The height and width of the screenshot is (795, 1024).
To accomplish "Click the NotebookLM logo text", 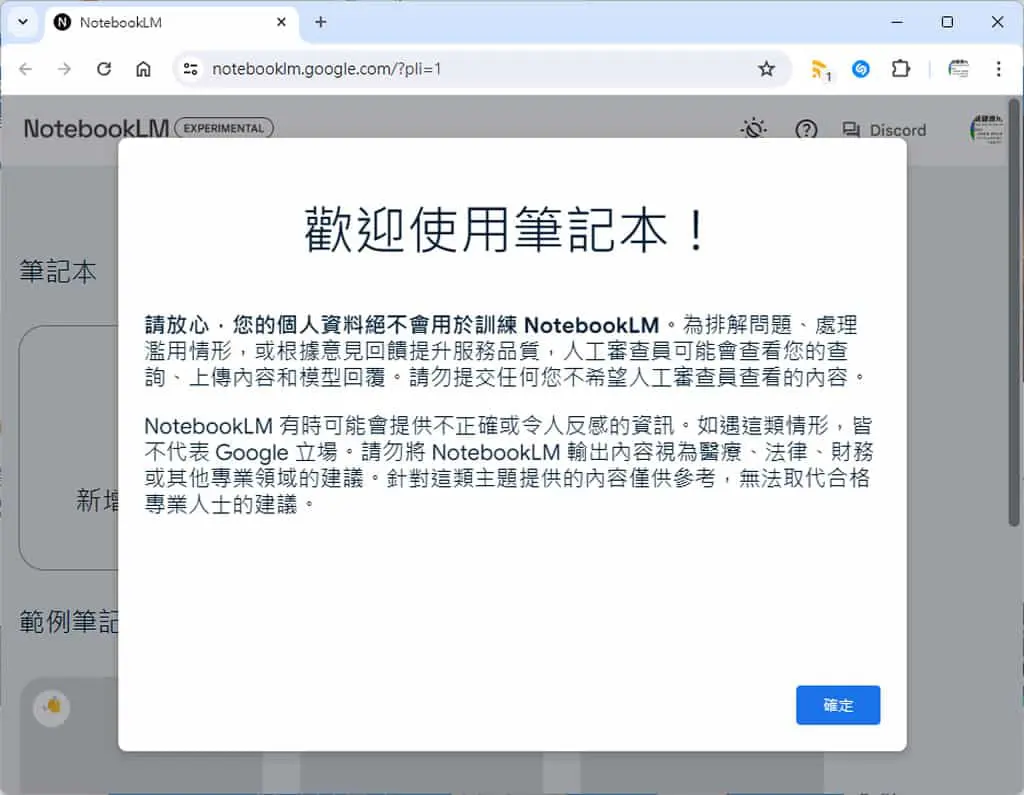I will (96, 129).
